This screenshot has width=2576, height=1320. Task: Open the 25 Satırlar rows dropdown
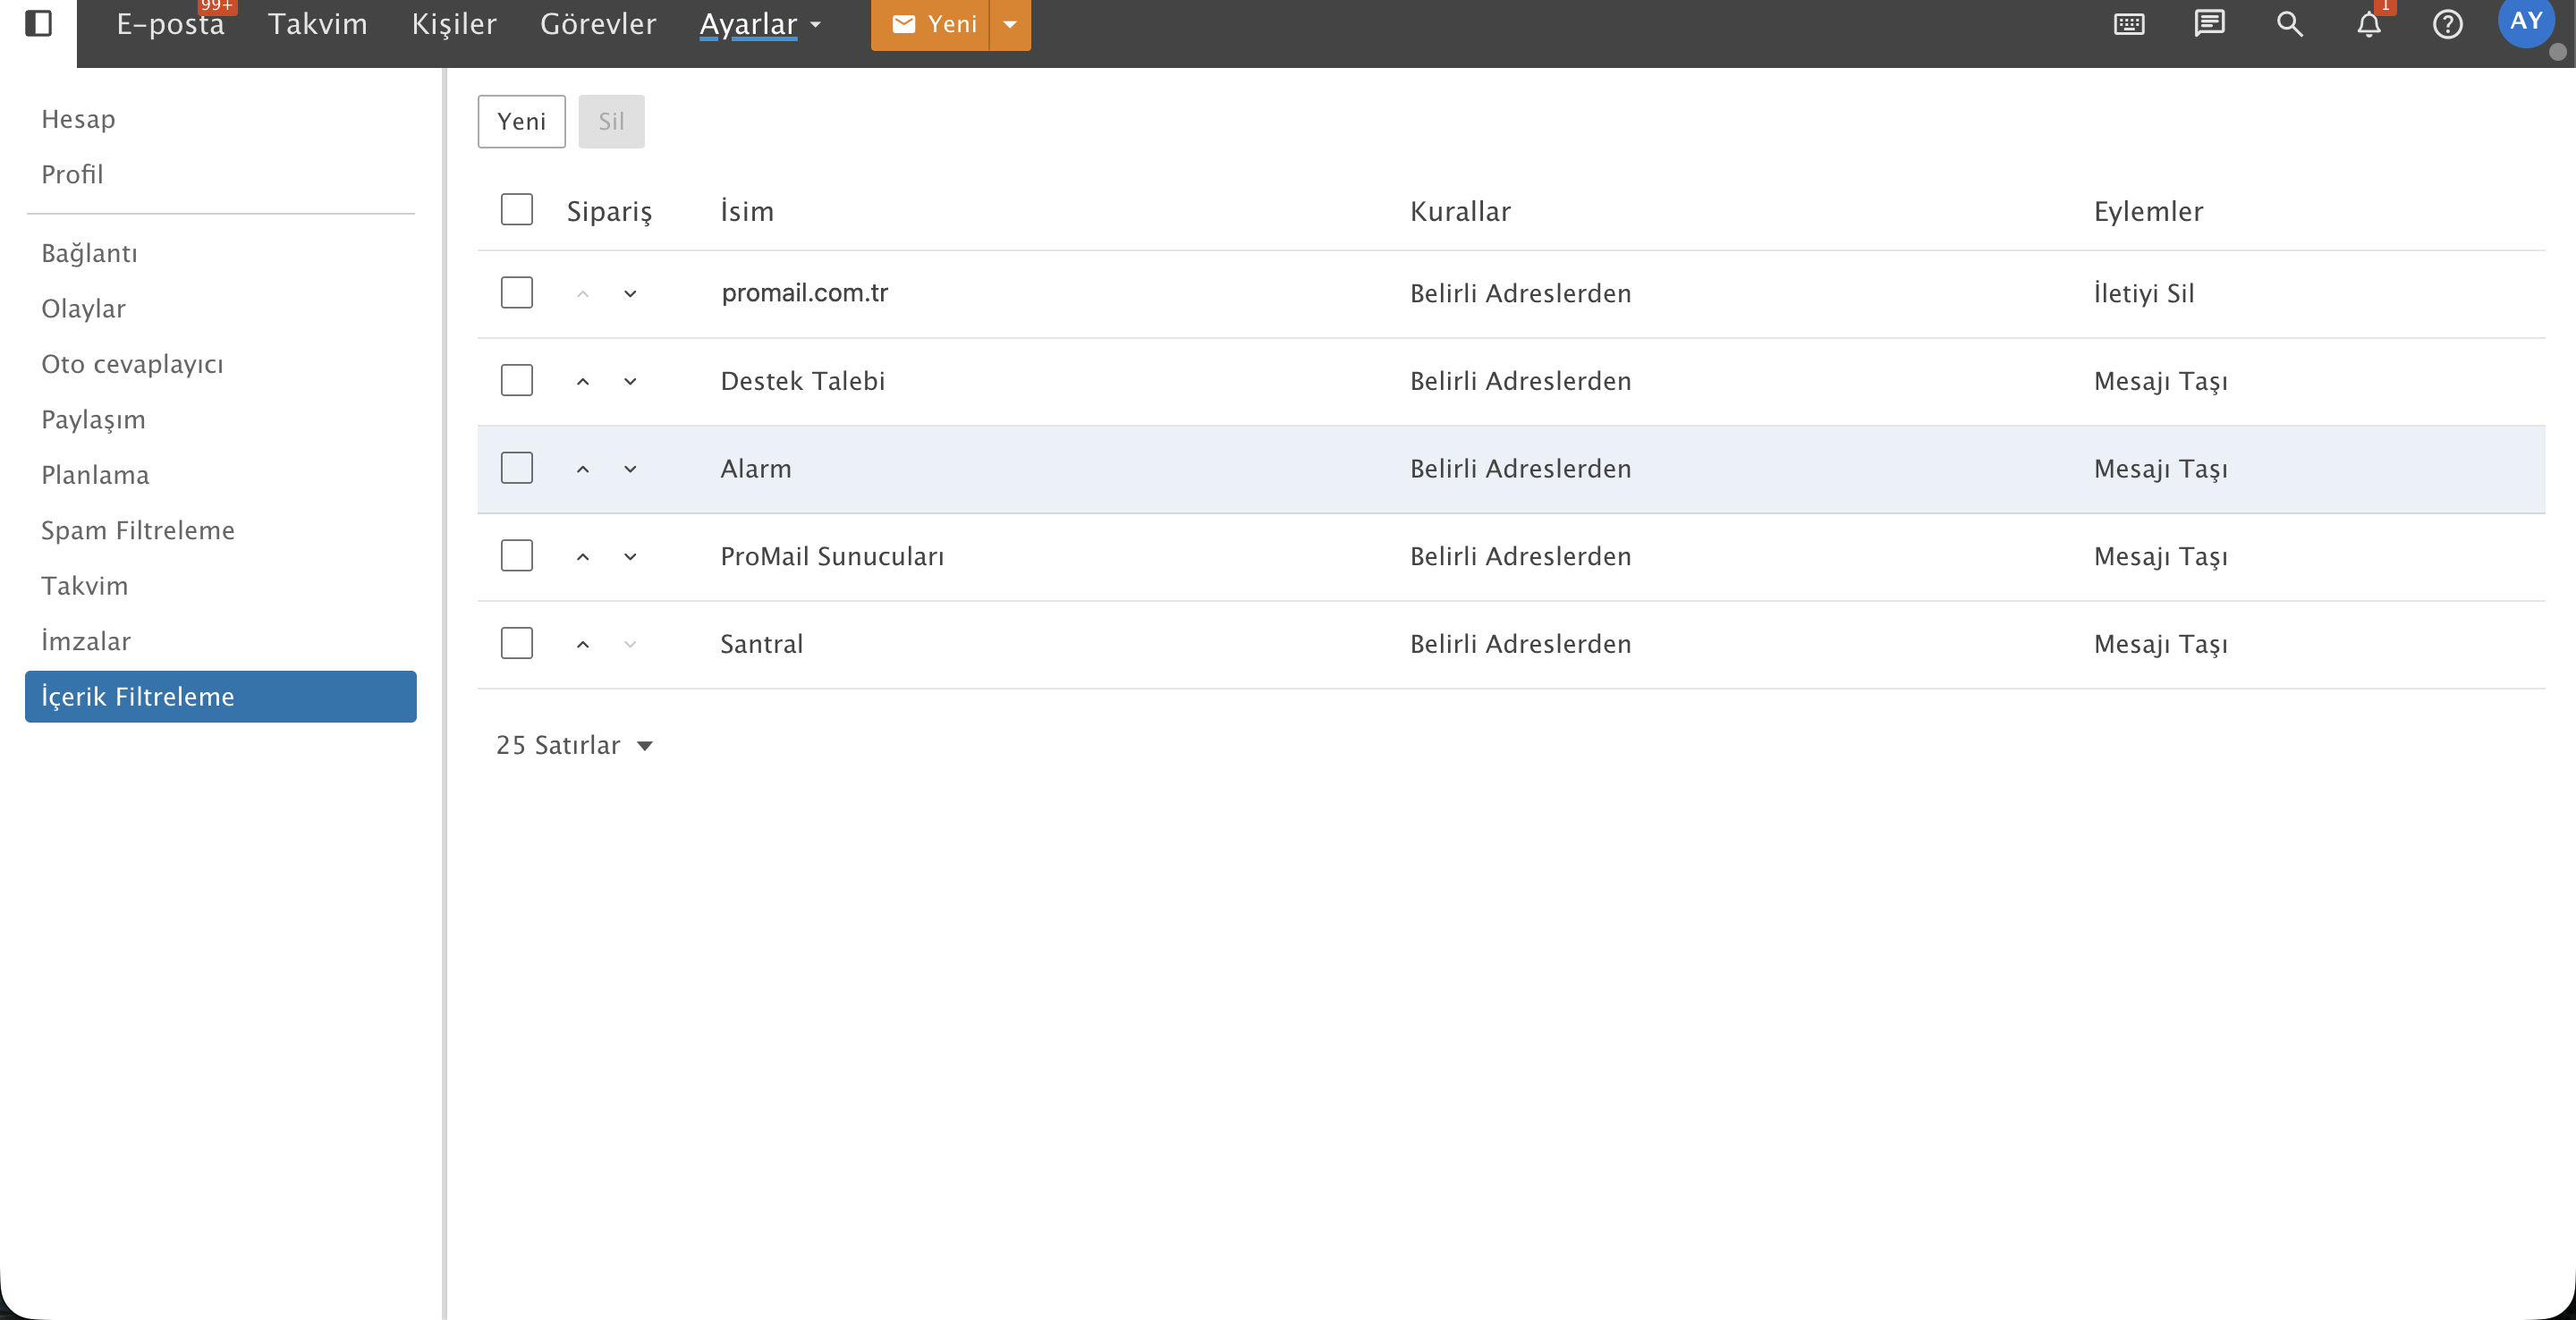click(574, 745)
